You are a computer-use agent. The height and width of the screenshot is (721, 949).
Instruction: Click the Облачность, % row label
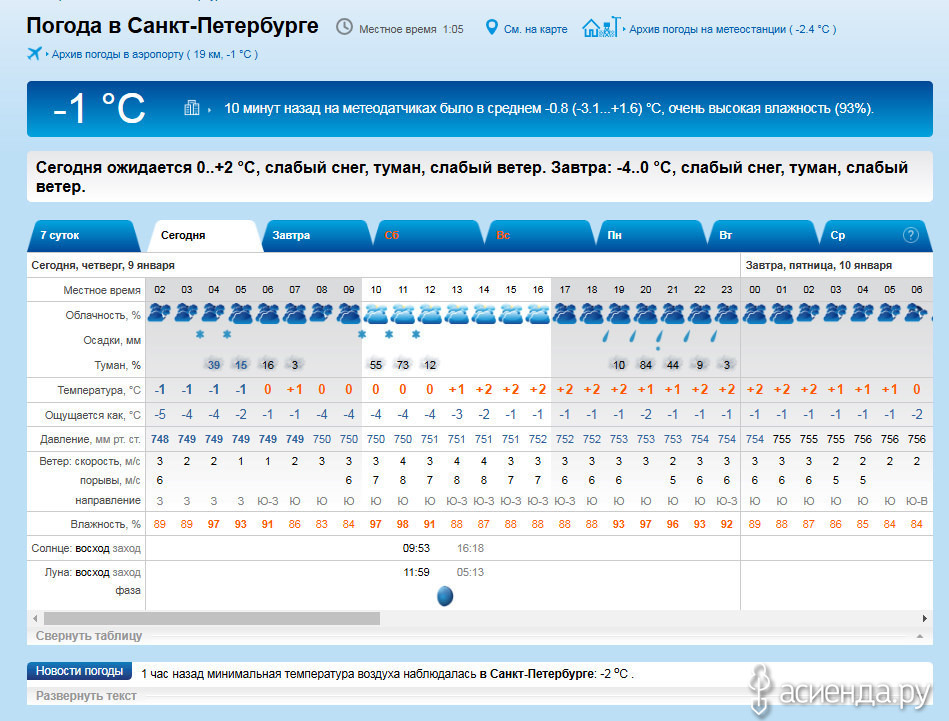click(x=103, y=315)
